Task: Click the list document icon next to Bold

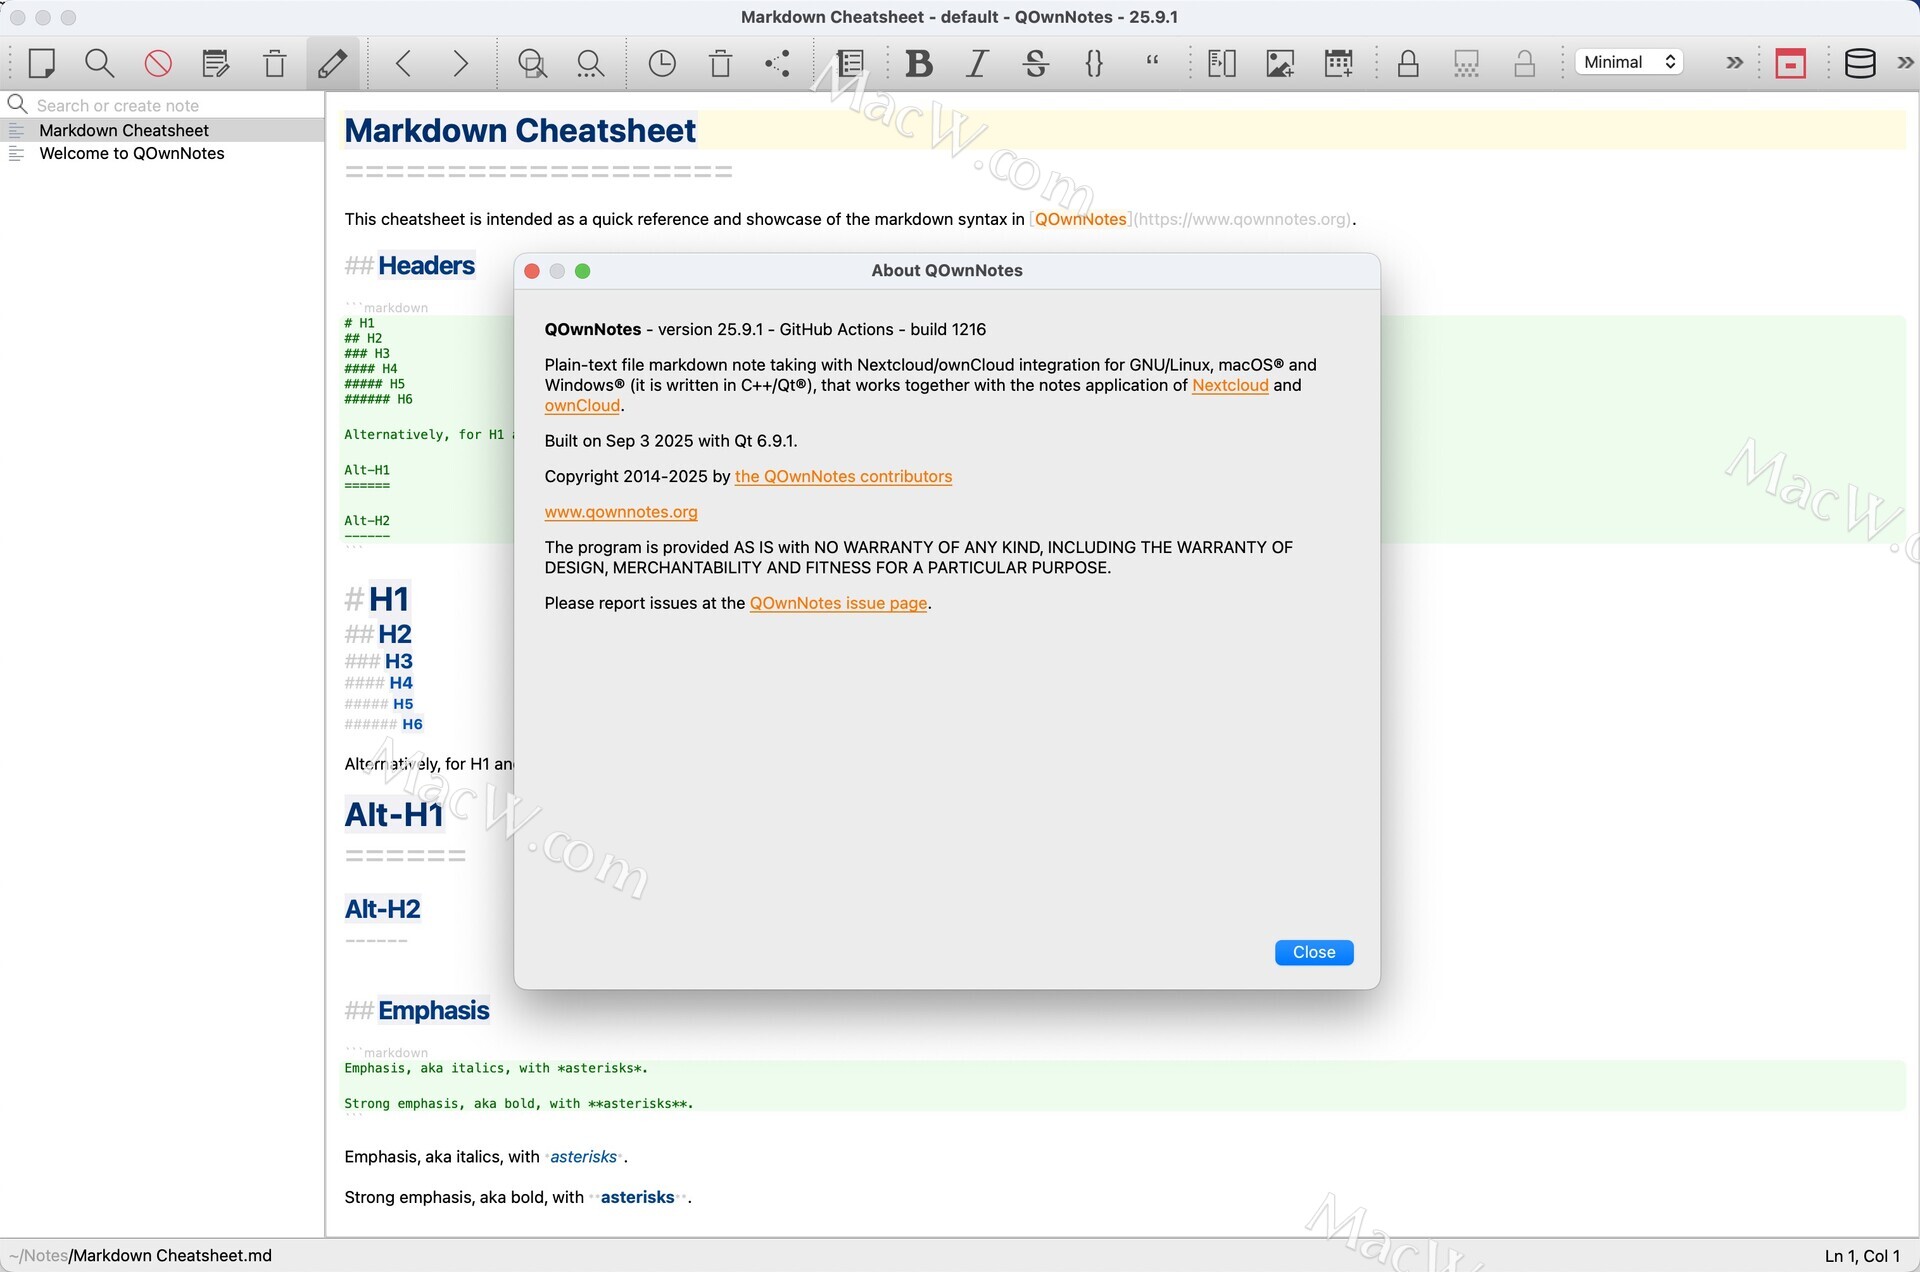Action: [x=851, y=63]
